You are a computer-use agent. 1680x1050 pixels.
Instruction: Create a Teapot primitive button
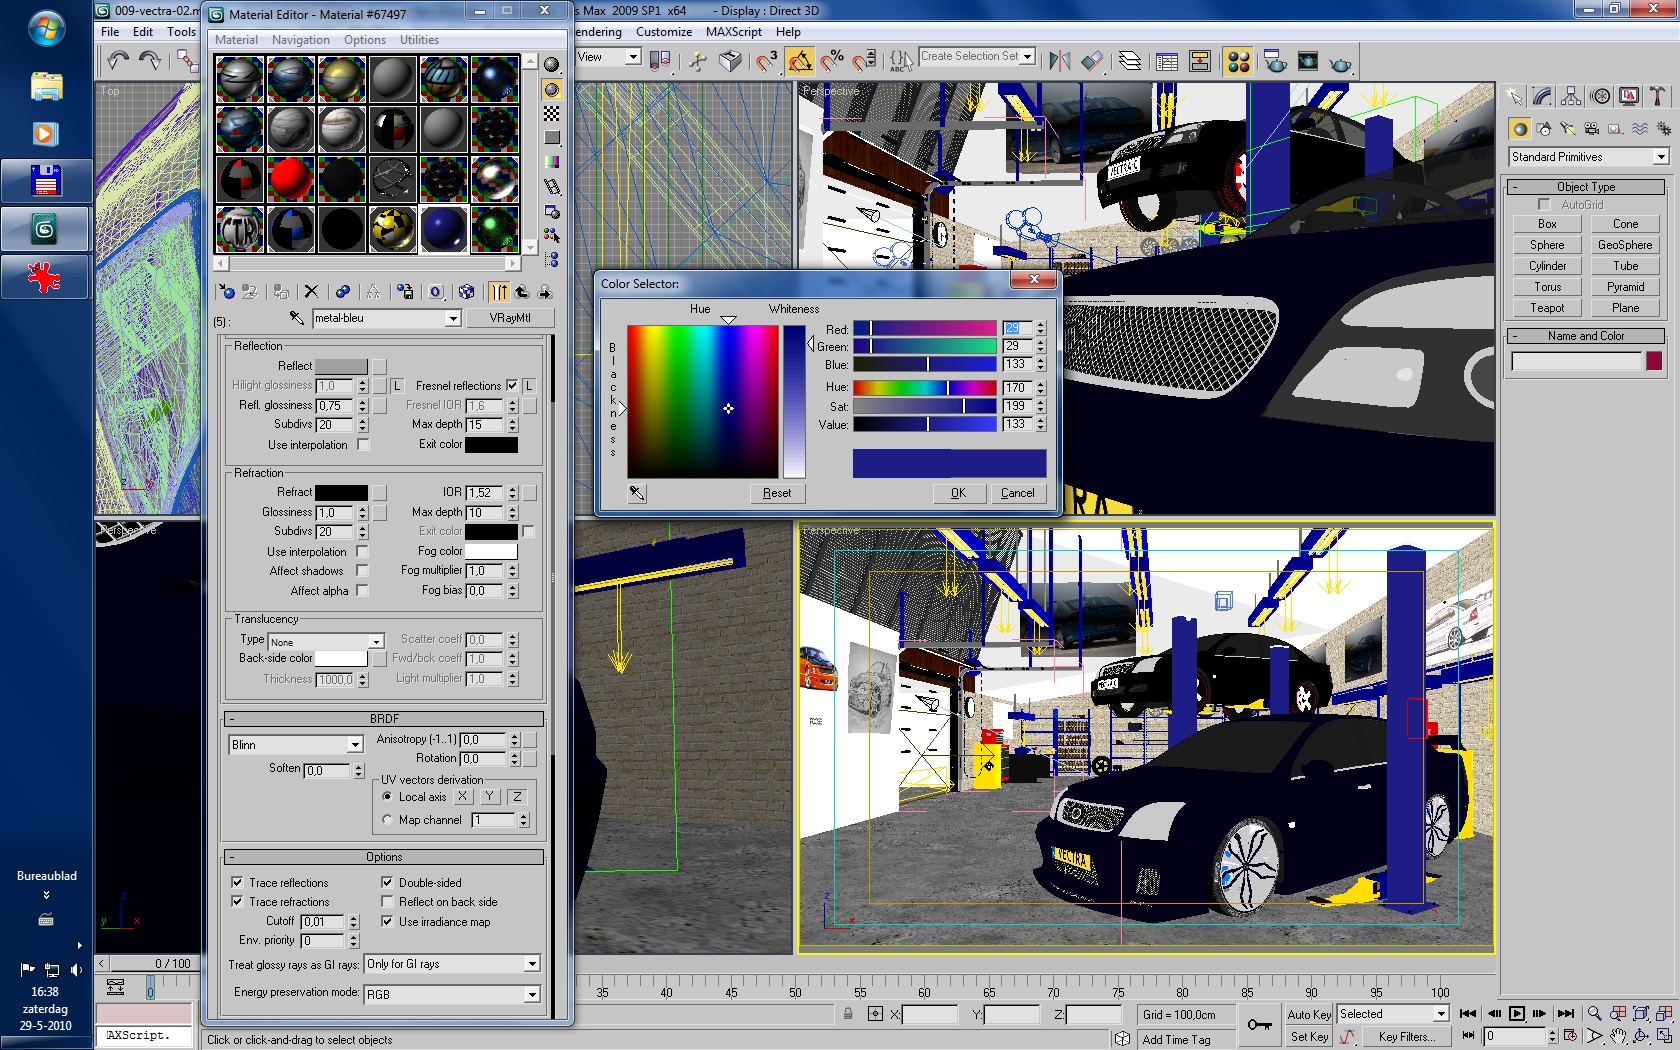point(1546,308)
